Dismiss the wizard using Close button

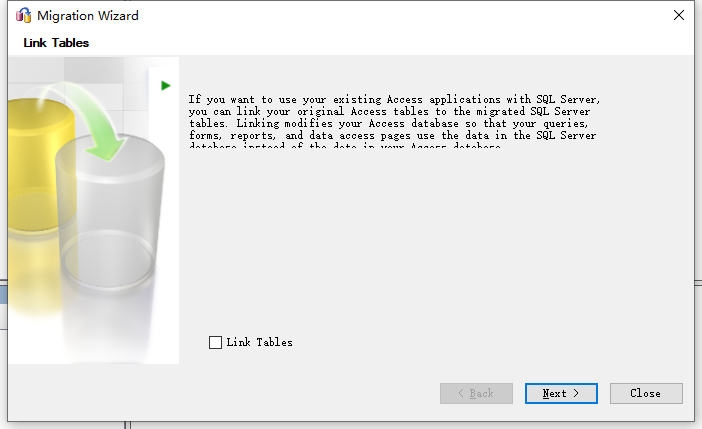click(646, 393)
